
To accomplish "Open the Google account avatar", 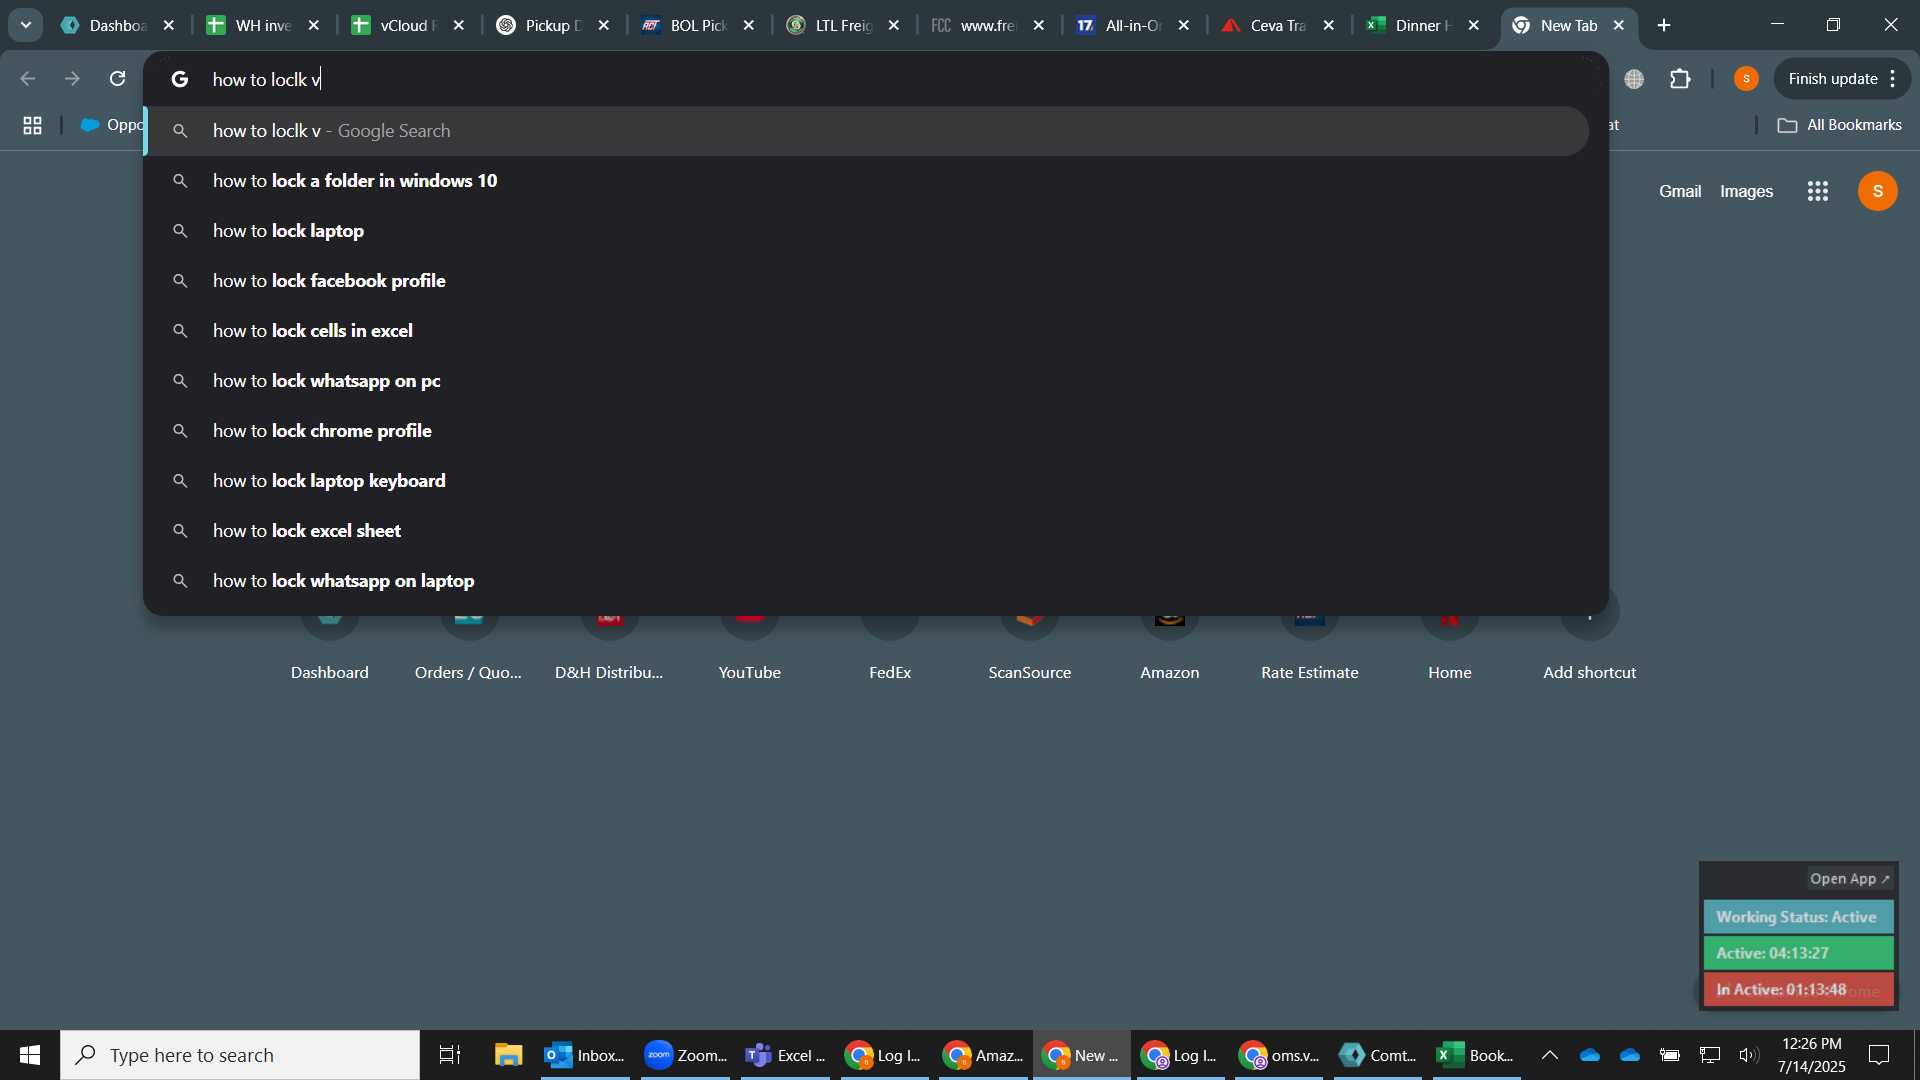I will click(x=1877, y=191).
